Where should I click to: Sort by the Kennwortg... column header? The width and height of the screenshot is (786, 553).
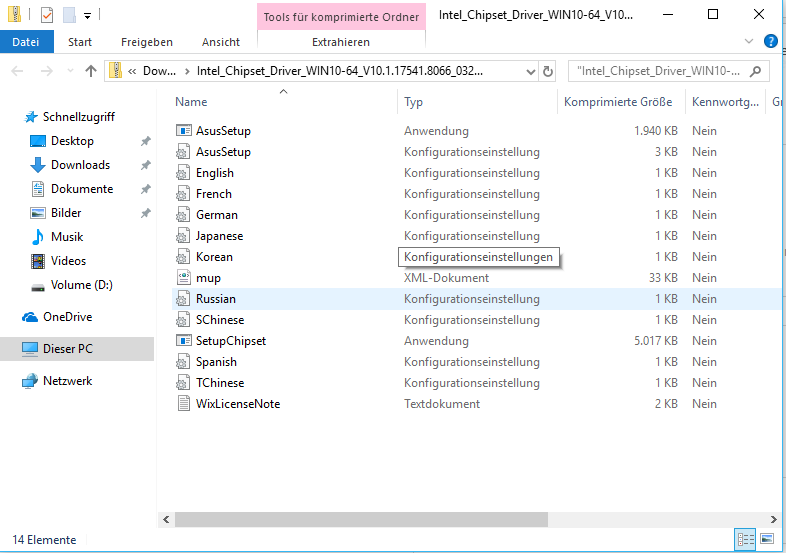point(725,102)
